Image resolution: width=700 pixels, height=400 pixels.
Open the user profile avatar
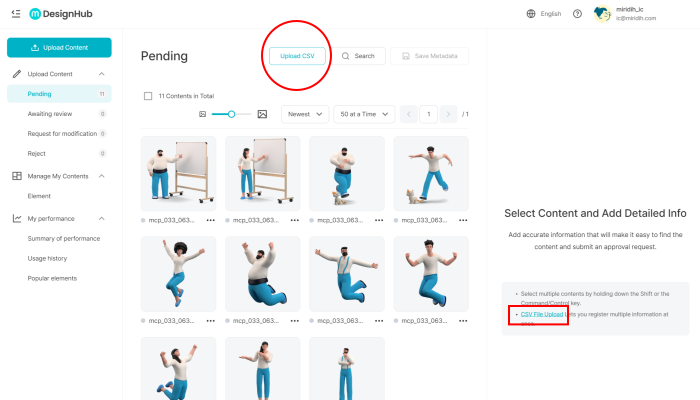tap(602, 14)
